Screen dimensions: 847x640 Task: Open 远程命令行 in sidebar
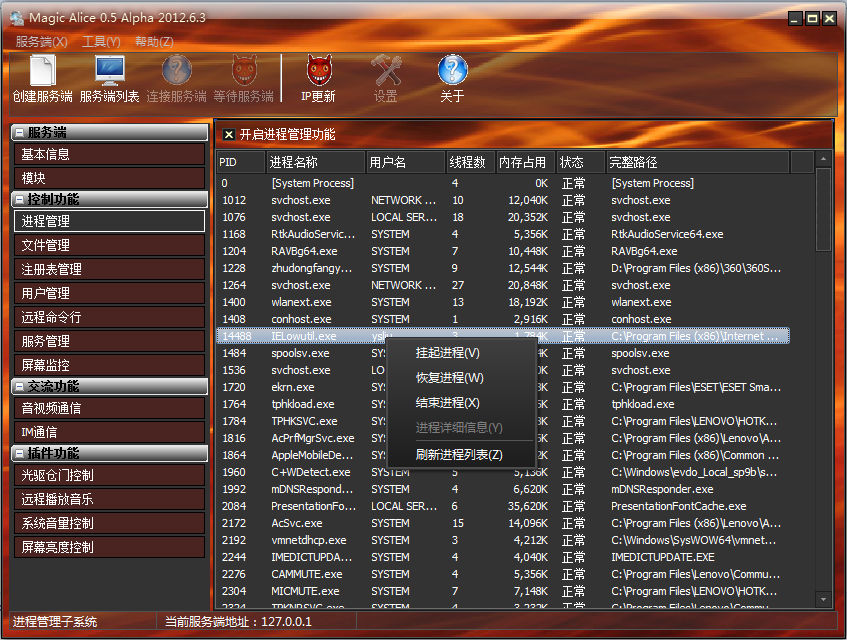coord(109,317)
